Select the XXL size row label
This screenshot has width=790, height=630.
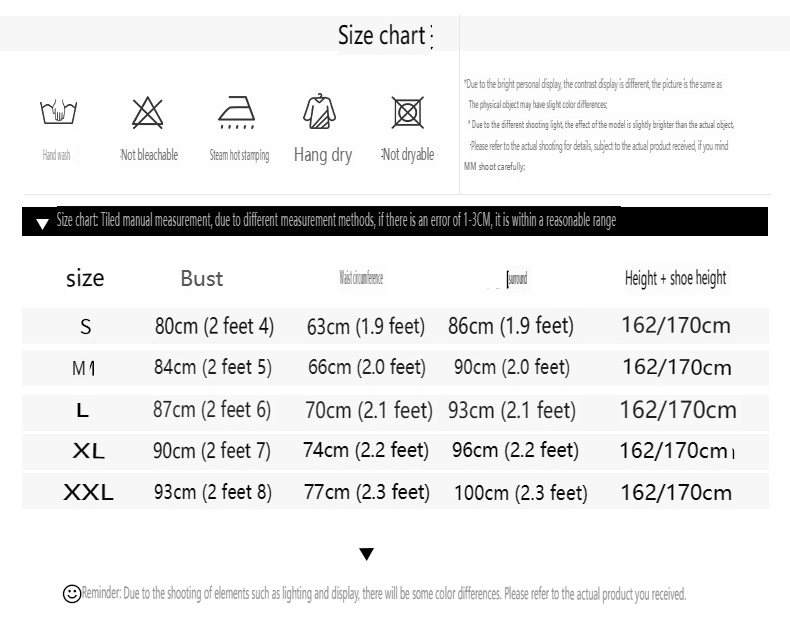[88, 492]
